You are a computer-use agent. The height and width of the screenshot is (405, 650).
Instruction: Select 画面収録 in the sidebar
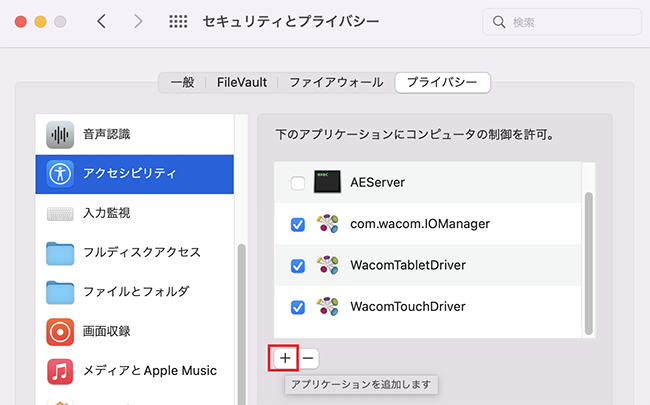pos(135,332)
